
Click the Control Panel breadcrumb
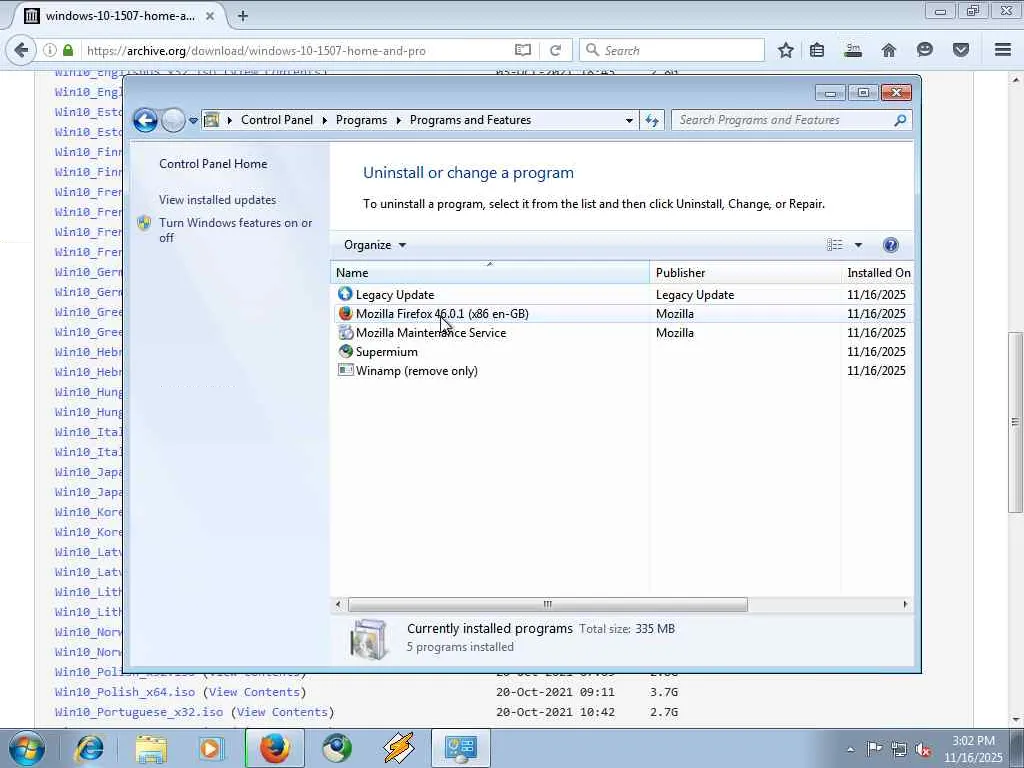[277, 120]
